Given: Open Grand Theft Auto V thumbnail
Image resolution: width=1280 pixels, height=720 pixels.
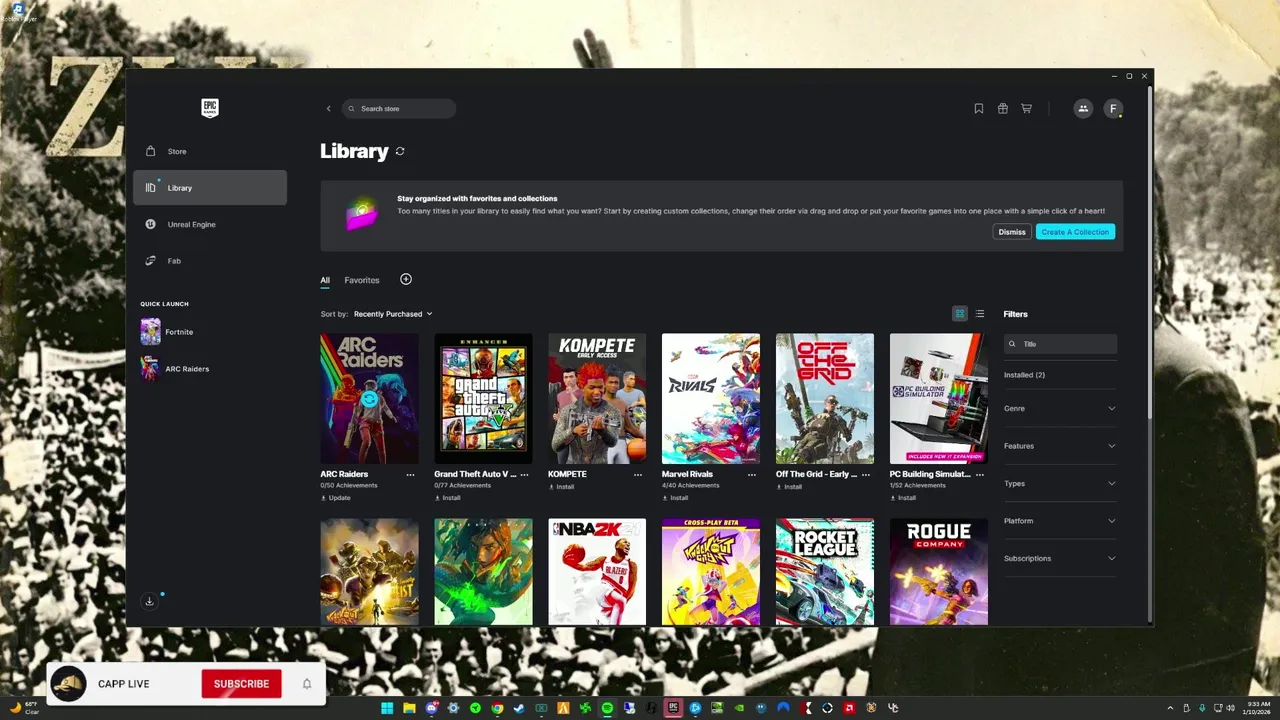Looking at the screenshot, I should click(483, 398).
